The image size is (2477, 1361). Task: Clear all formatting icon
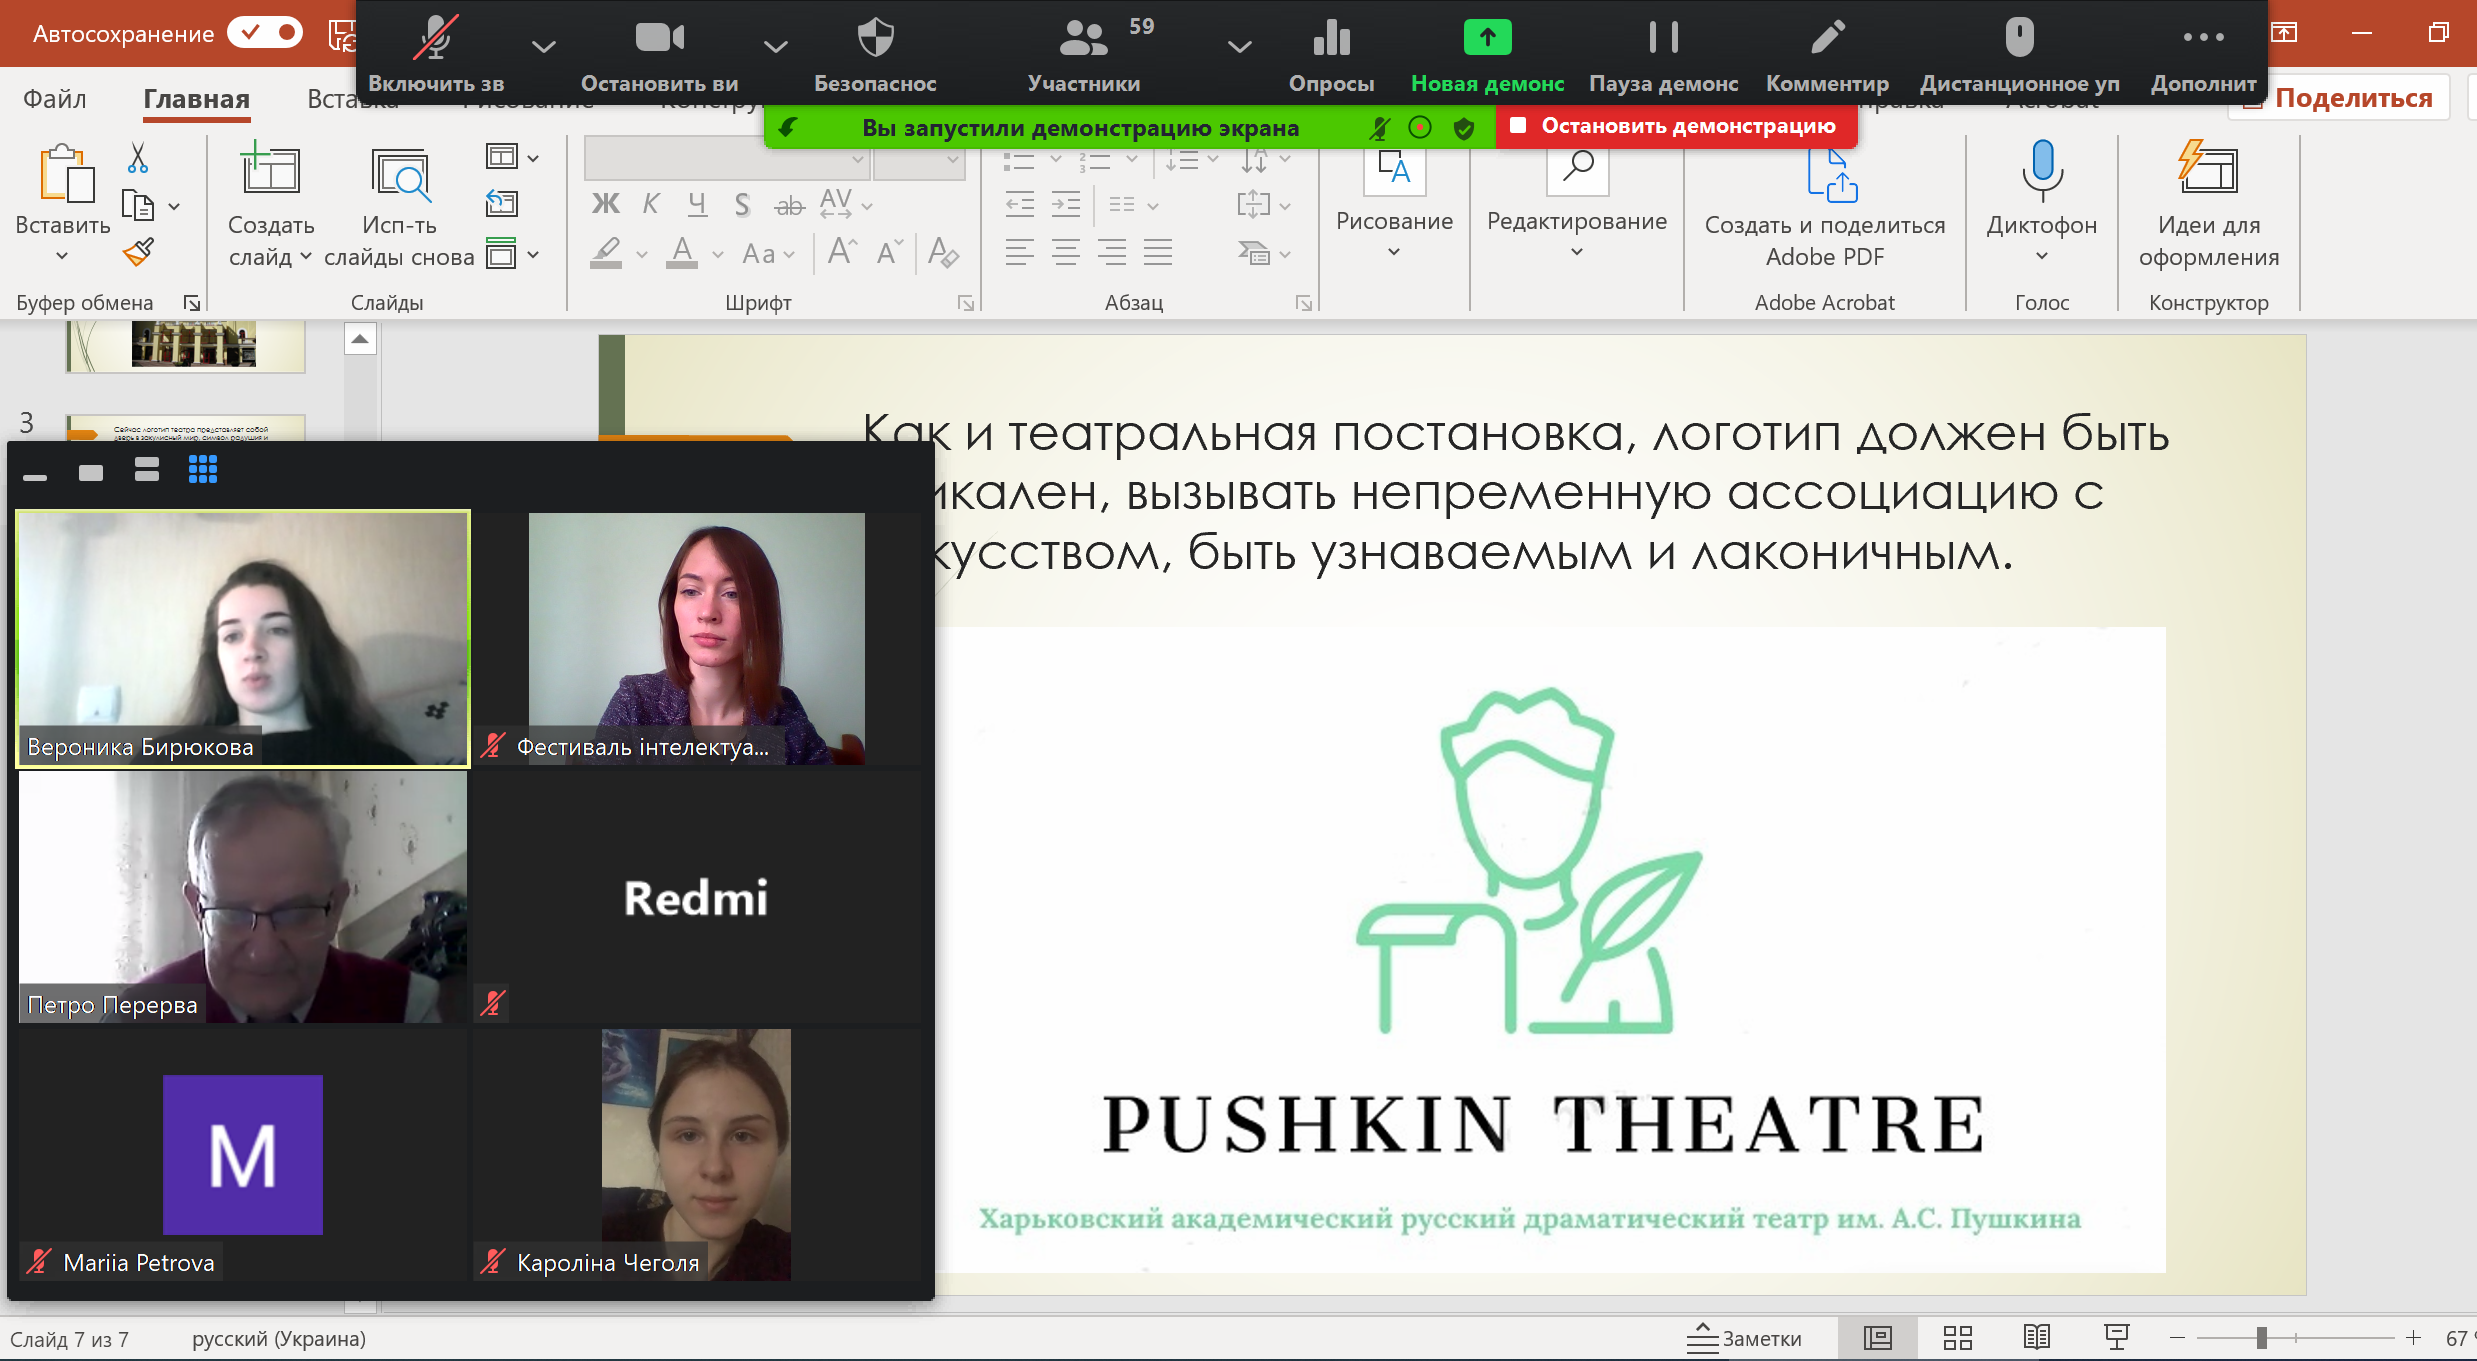(943, 252)
